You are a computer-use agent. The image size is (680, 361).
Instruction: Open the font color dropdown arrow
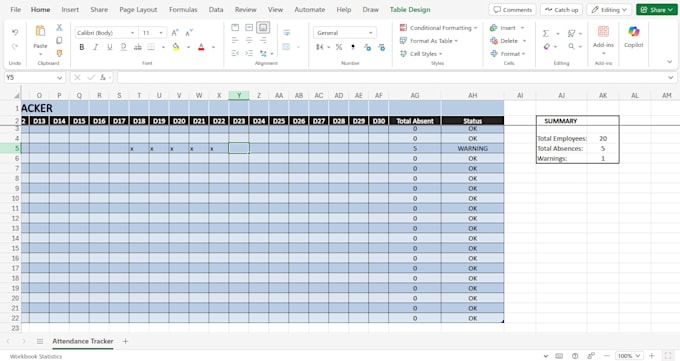coord(213,47)
